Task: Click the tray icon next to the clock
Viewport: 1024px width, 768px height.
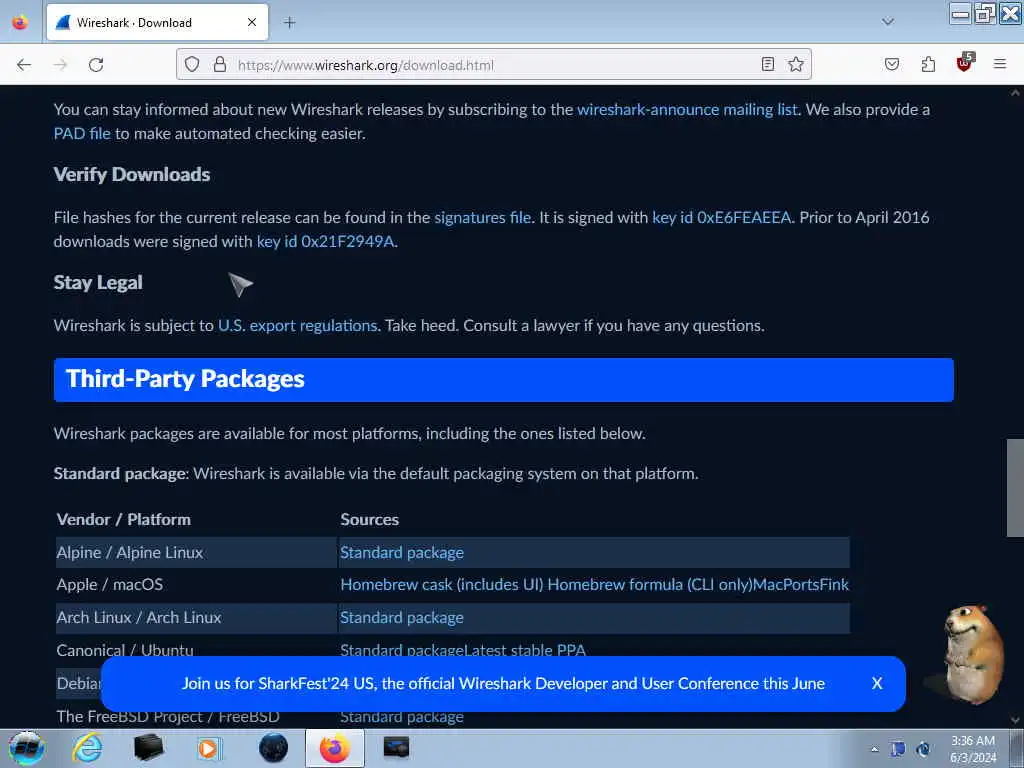Action: (923, 749)
